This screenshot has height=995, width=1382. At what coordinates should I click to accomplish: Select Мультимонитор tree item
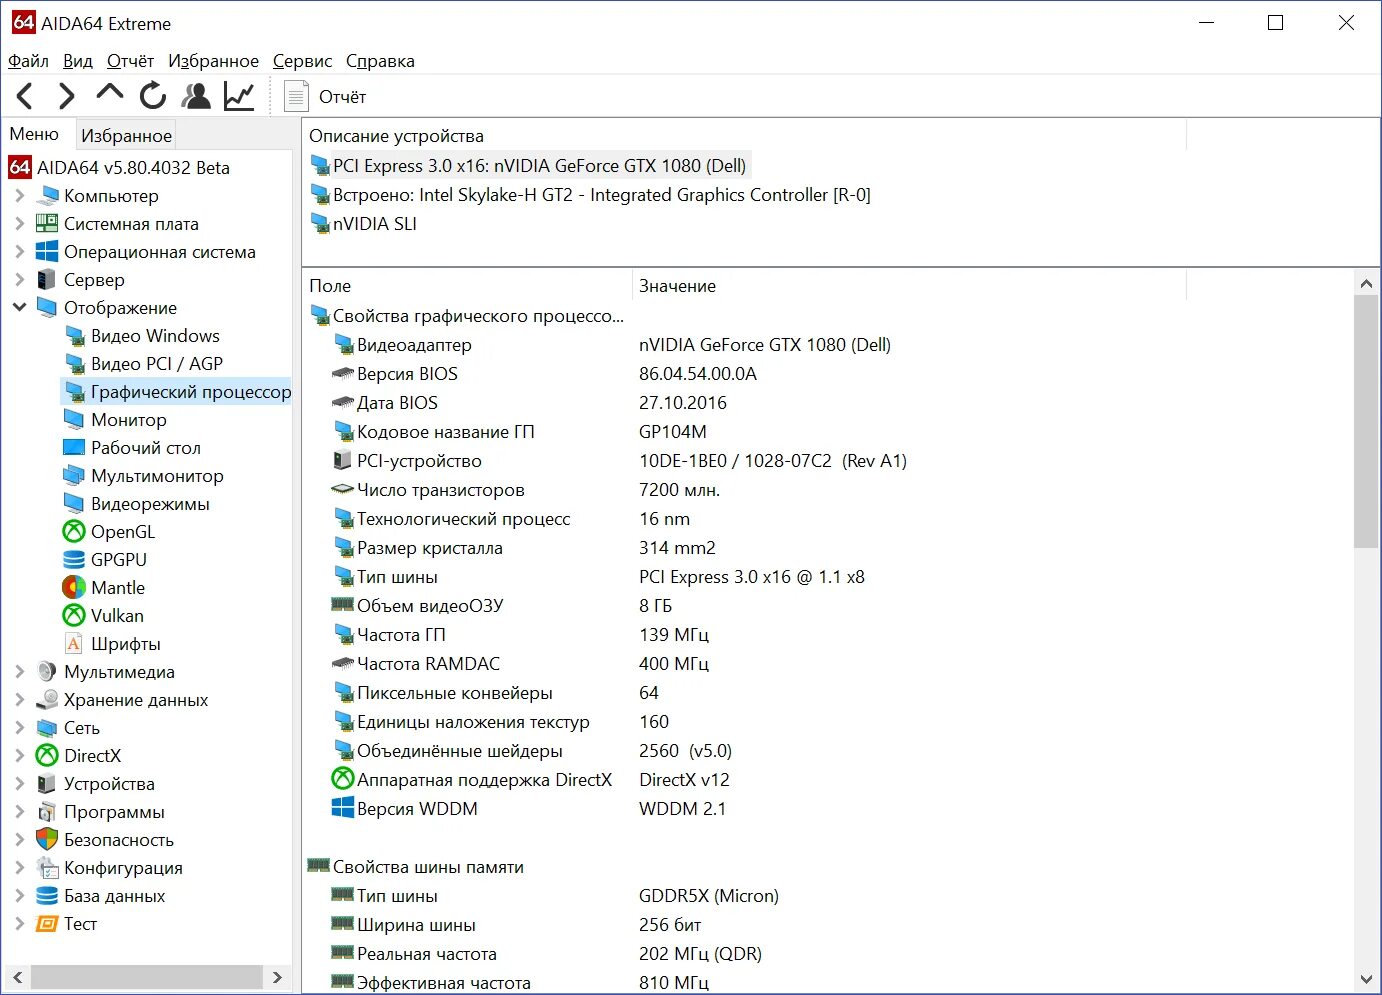(x=157, y=476)
